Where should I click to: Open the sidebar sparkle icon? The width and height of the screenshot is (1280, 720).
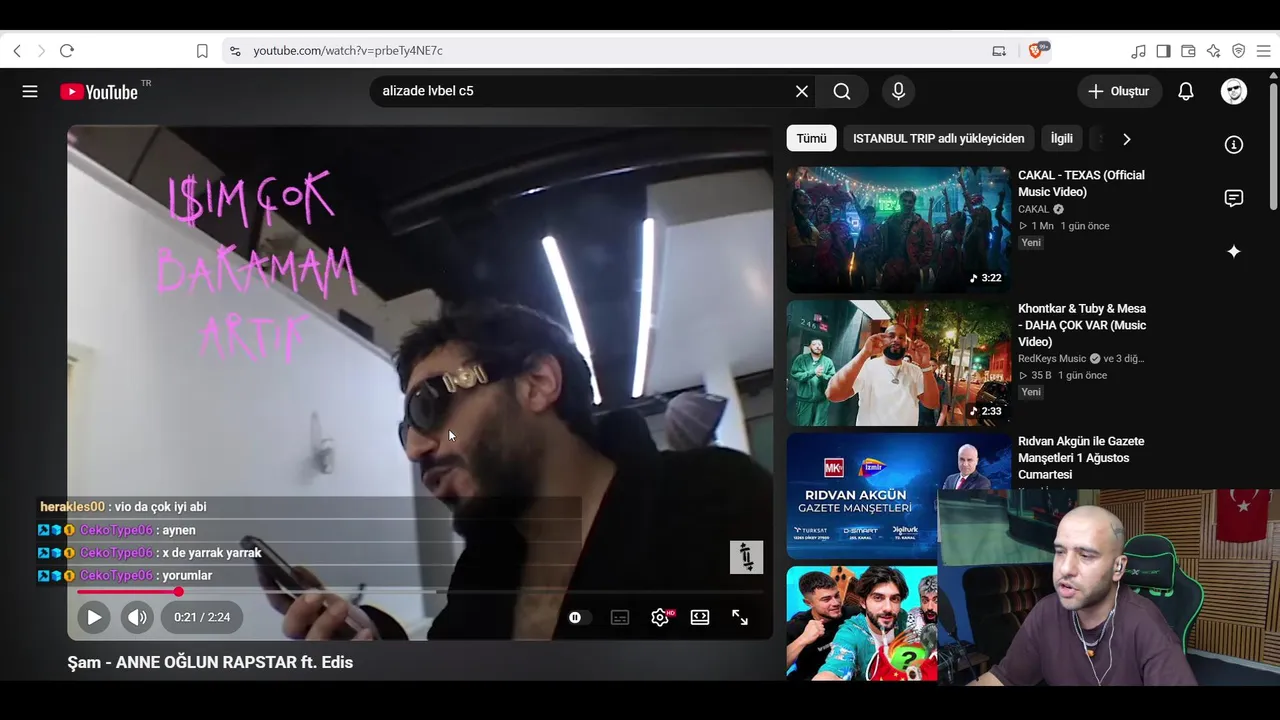[x=1234, y=251]
